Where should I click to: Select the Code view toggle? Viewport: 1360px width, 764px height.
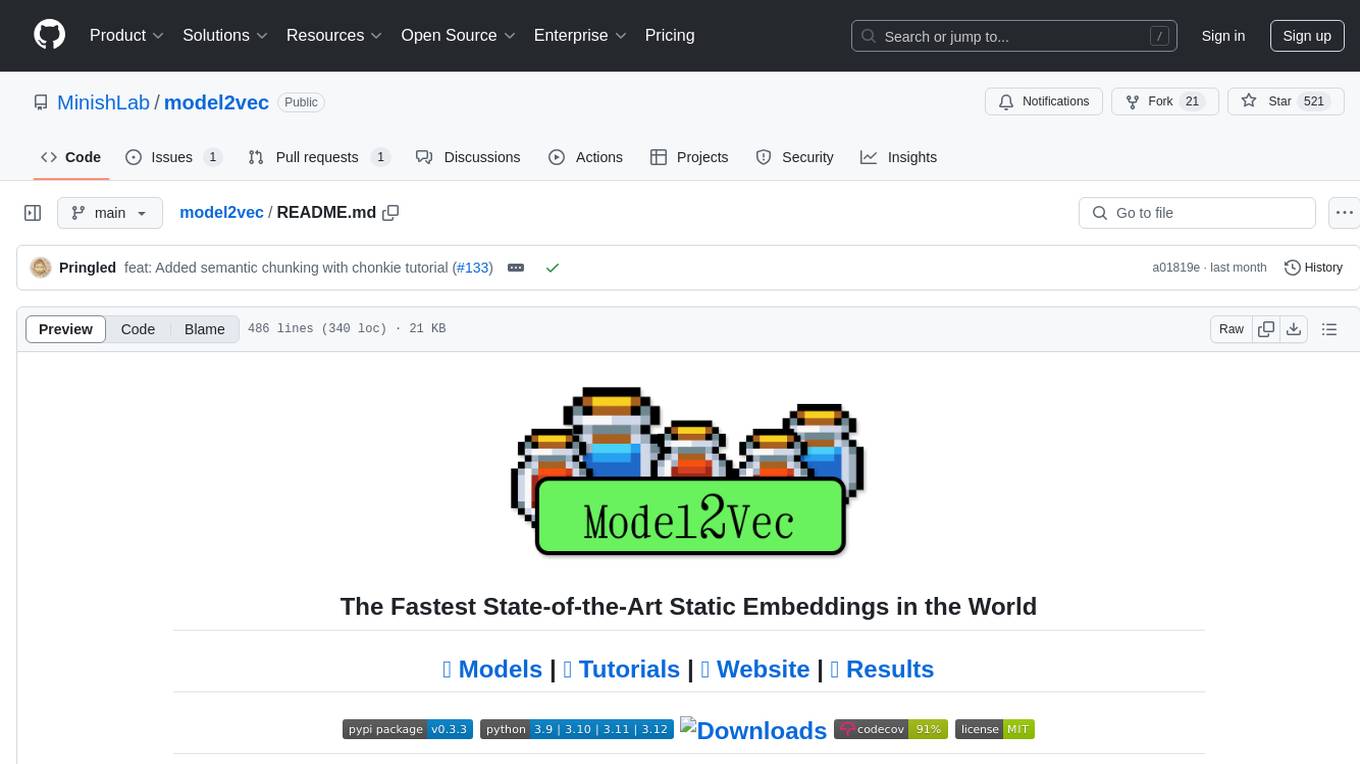click(x=138, y=329)
